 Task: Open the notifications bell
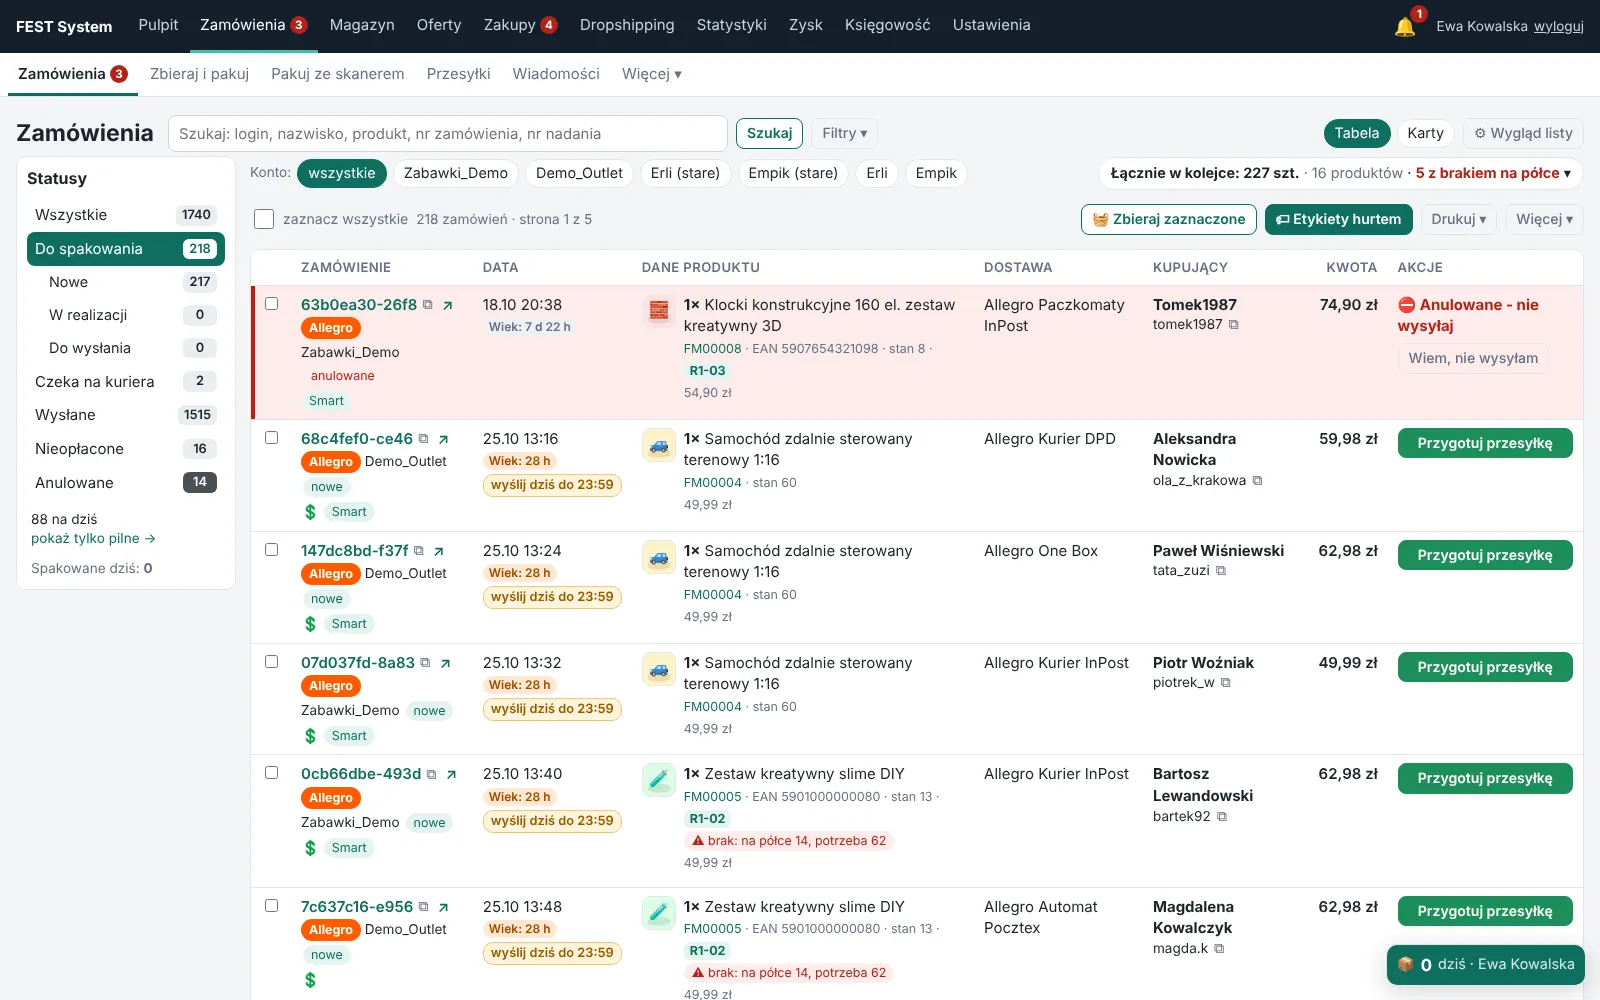coord(1405,26)
